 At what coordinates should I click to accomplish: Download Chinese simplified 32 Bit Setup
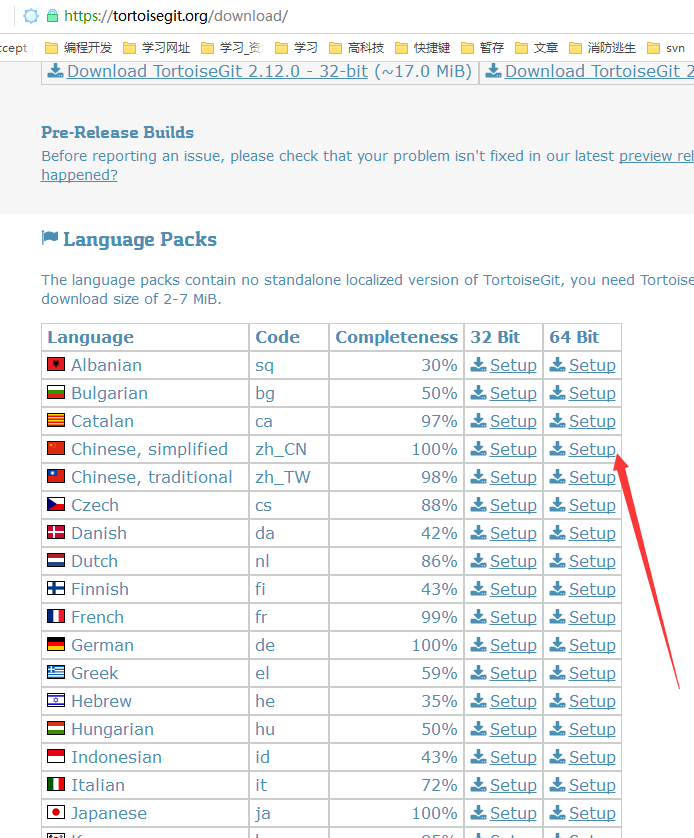[513, 449]
